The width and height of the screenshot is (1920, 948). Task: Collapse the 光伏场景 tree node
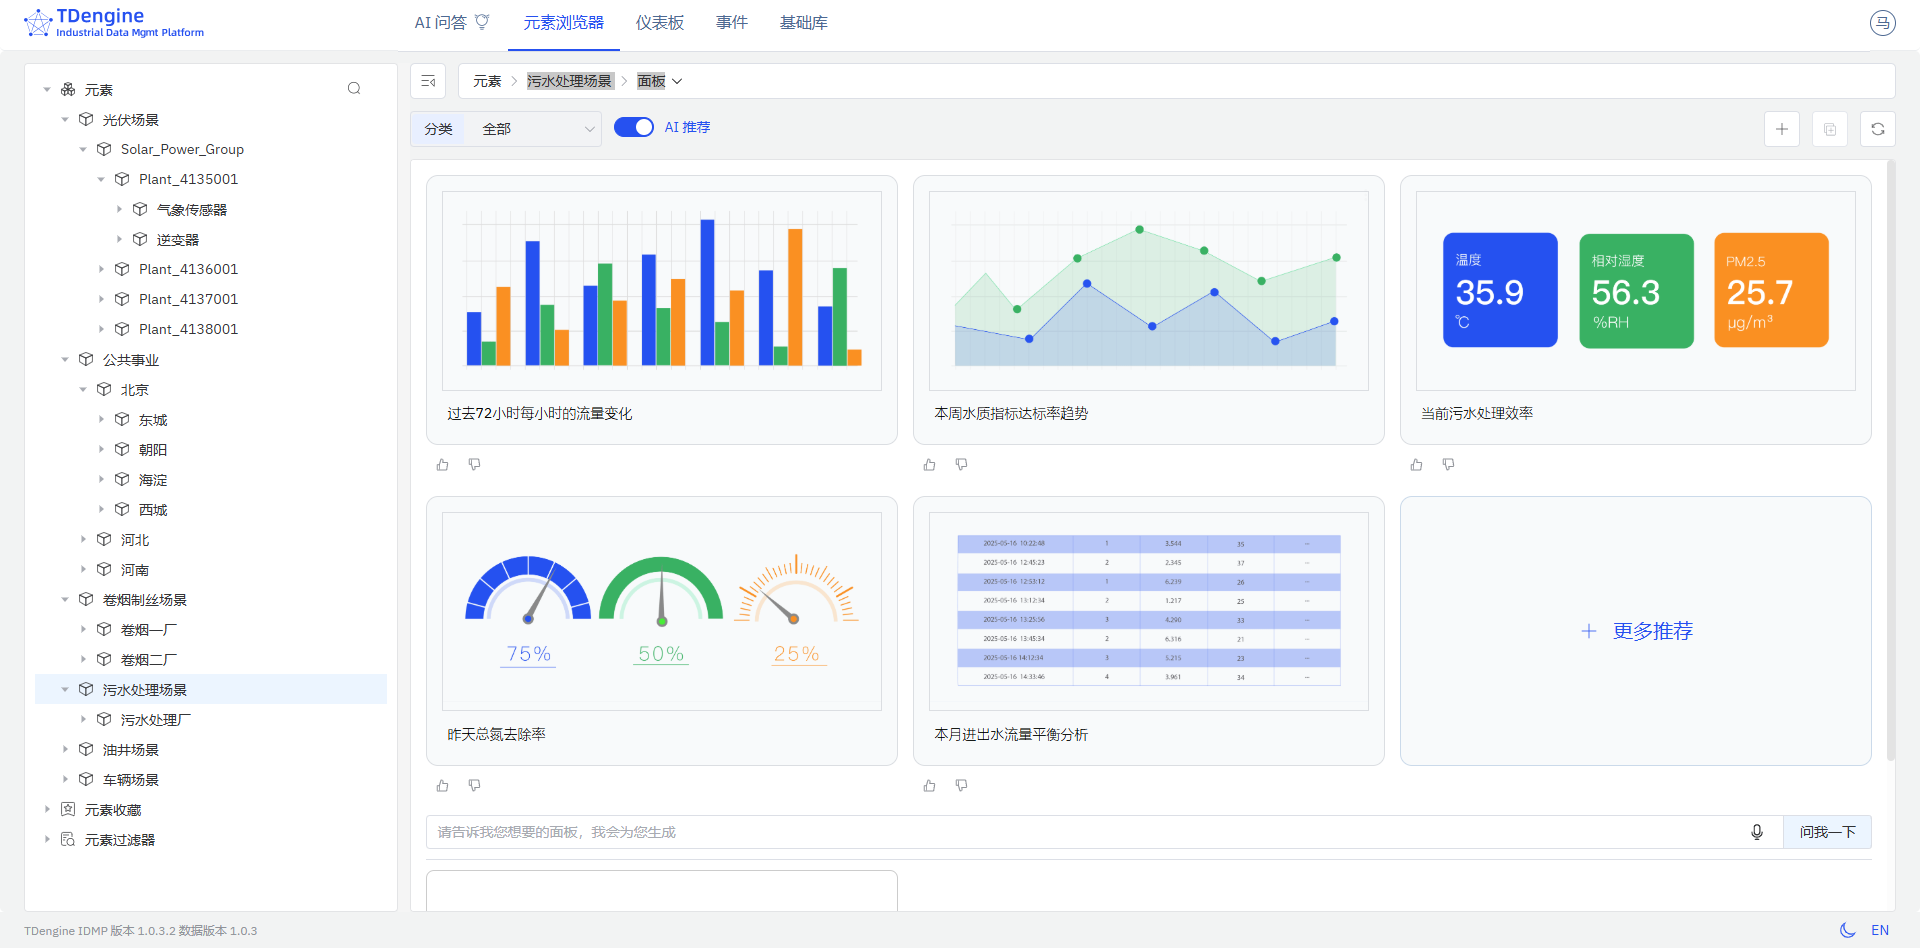point(65,119)
